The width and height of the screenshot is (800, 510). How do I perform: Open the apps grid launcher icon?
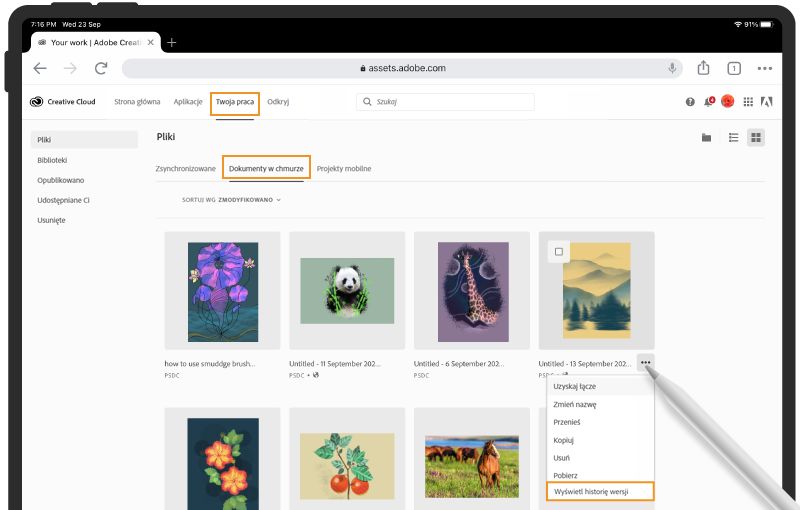(x=748, y=102)
